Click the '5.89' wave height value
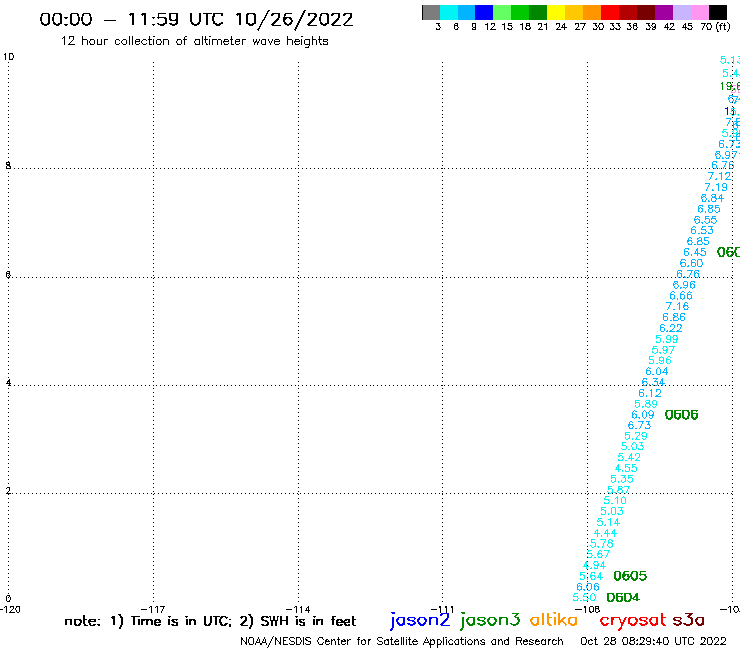This screenshot has width=740, height=650. 646,404
